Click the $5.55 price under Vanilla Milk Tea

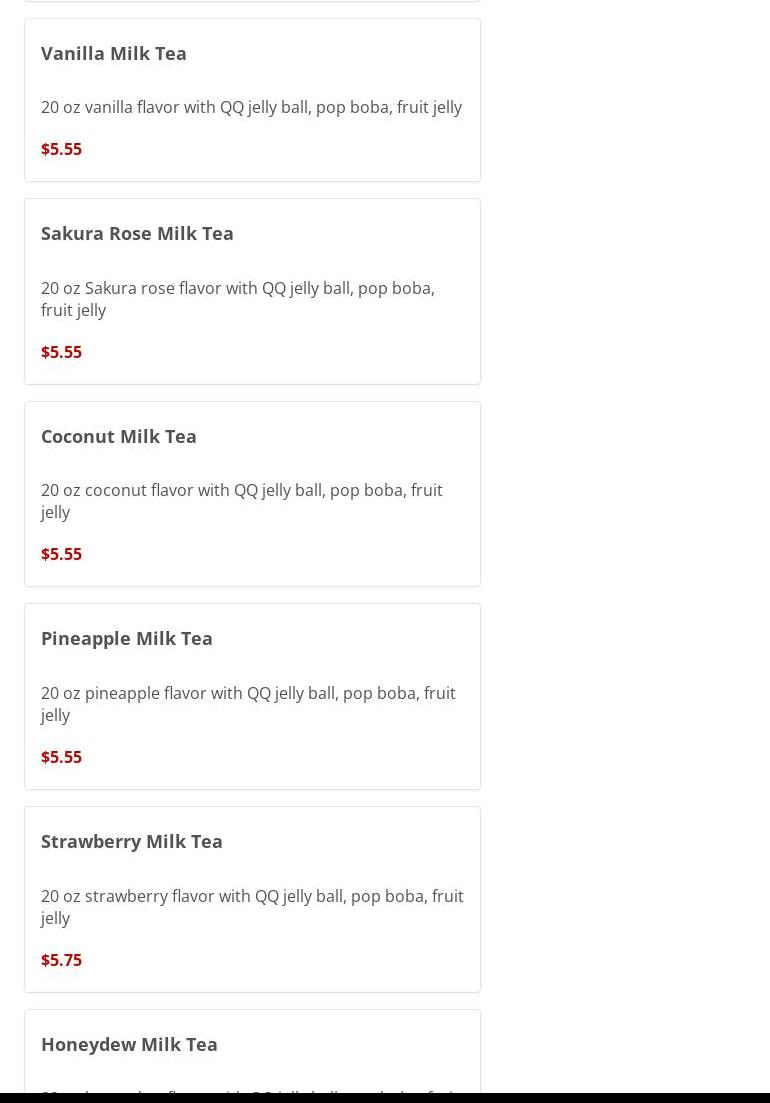coord(61,149)
